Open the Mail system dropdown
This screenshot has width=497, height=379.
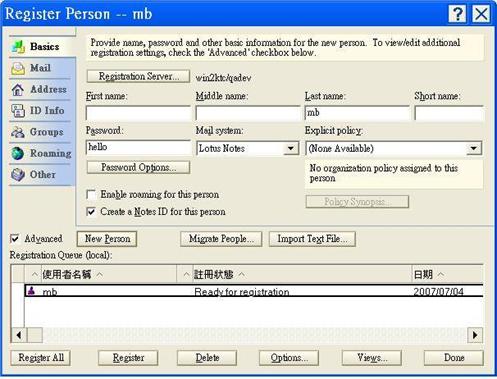tap(291, 148)
